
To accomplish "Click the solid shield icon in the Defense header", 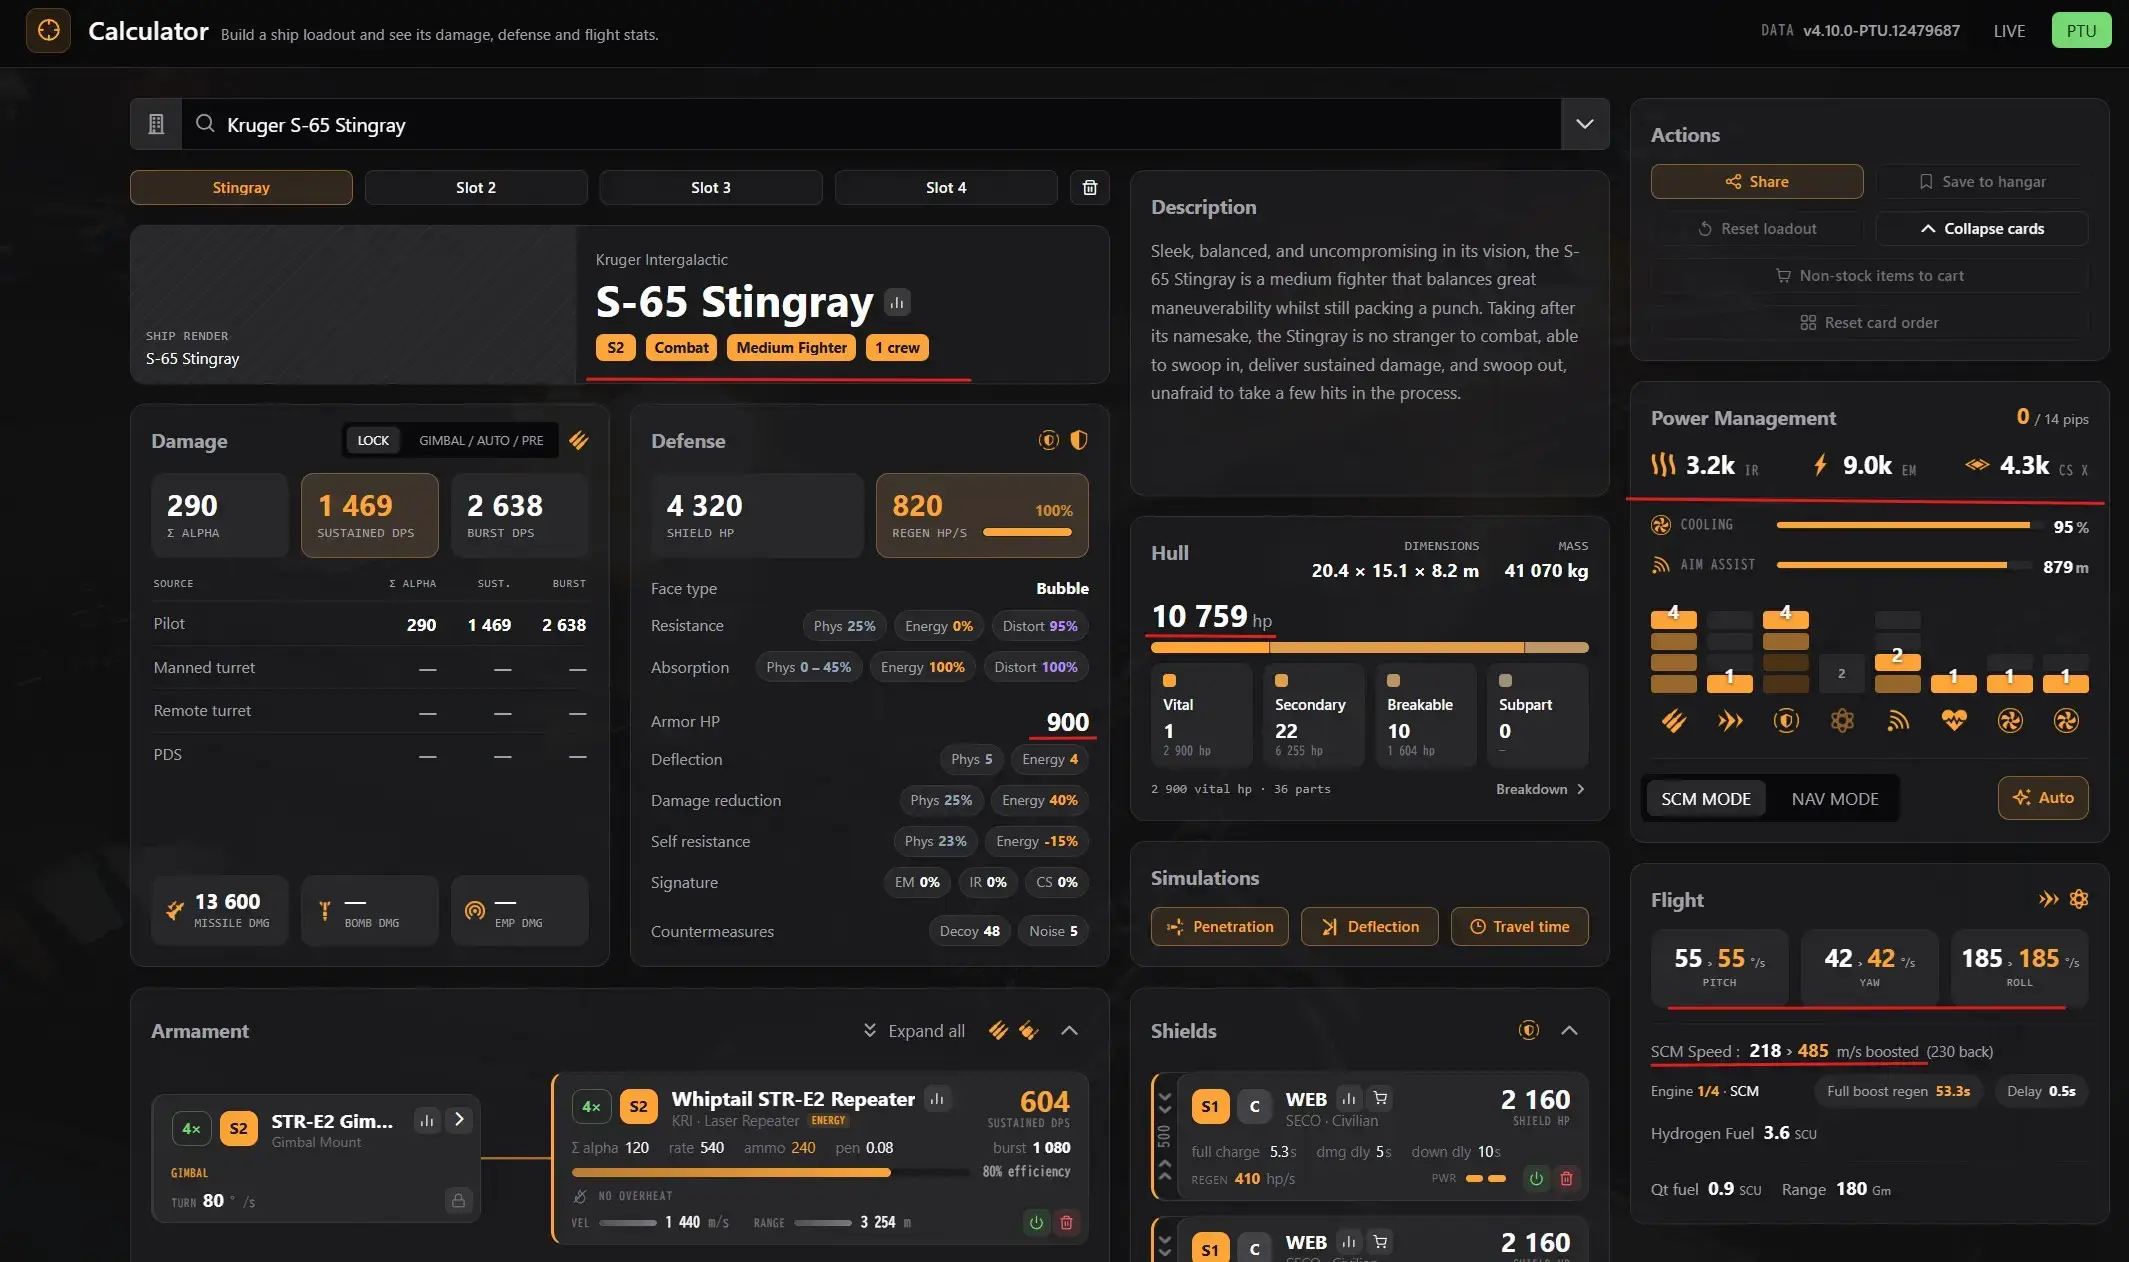I will pos(1079,440).
